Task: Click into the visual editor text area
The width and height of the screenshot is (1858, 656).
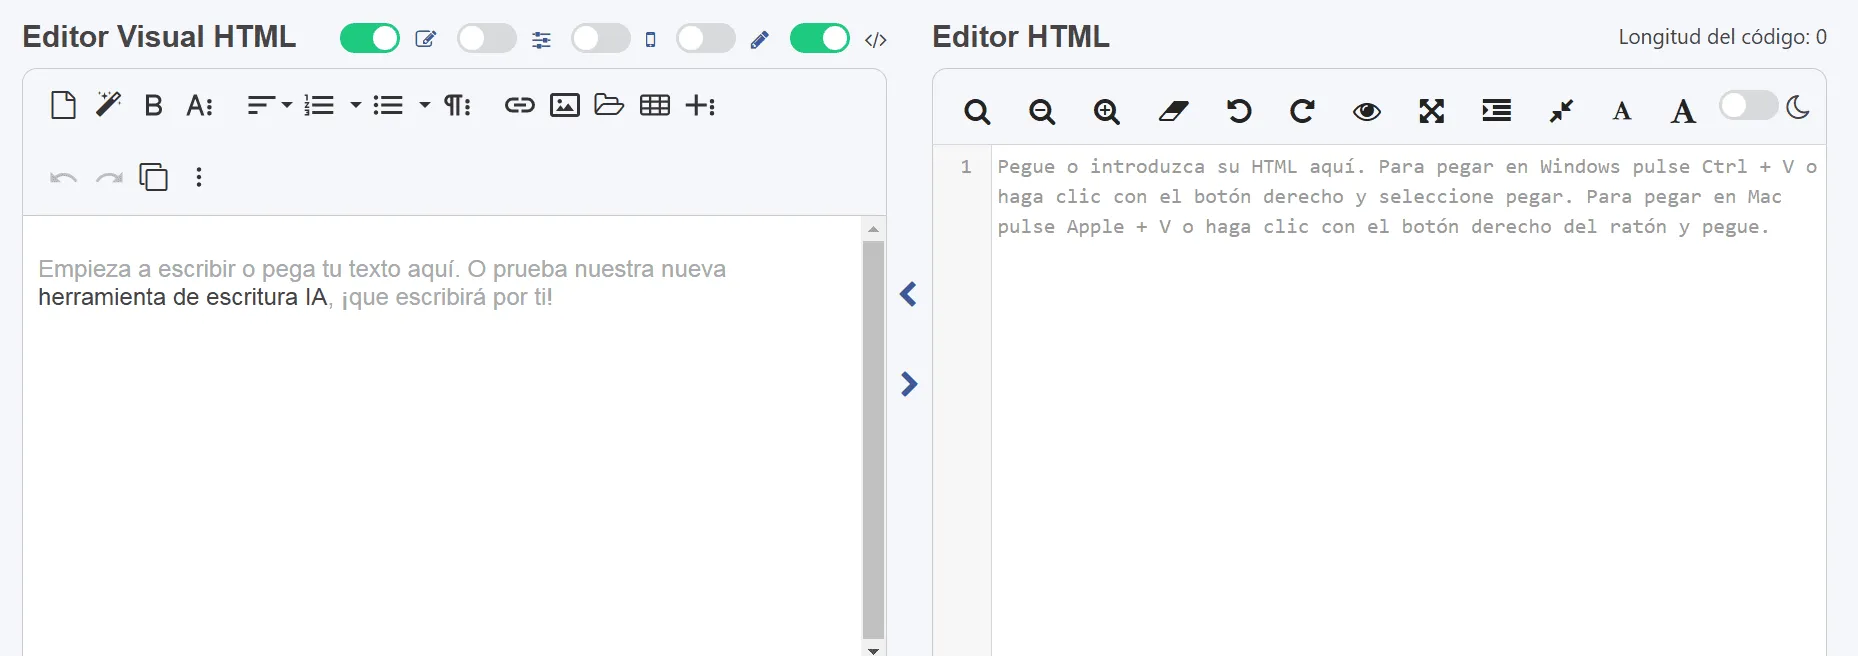Action: point(442,436)
